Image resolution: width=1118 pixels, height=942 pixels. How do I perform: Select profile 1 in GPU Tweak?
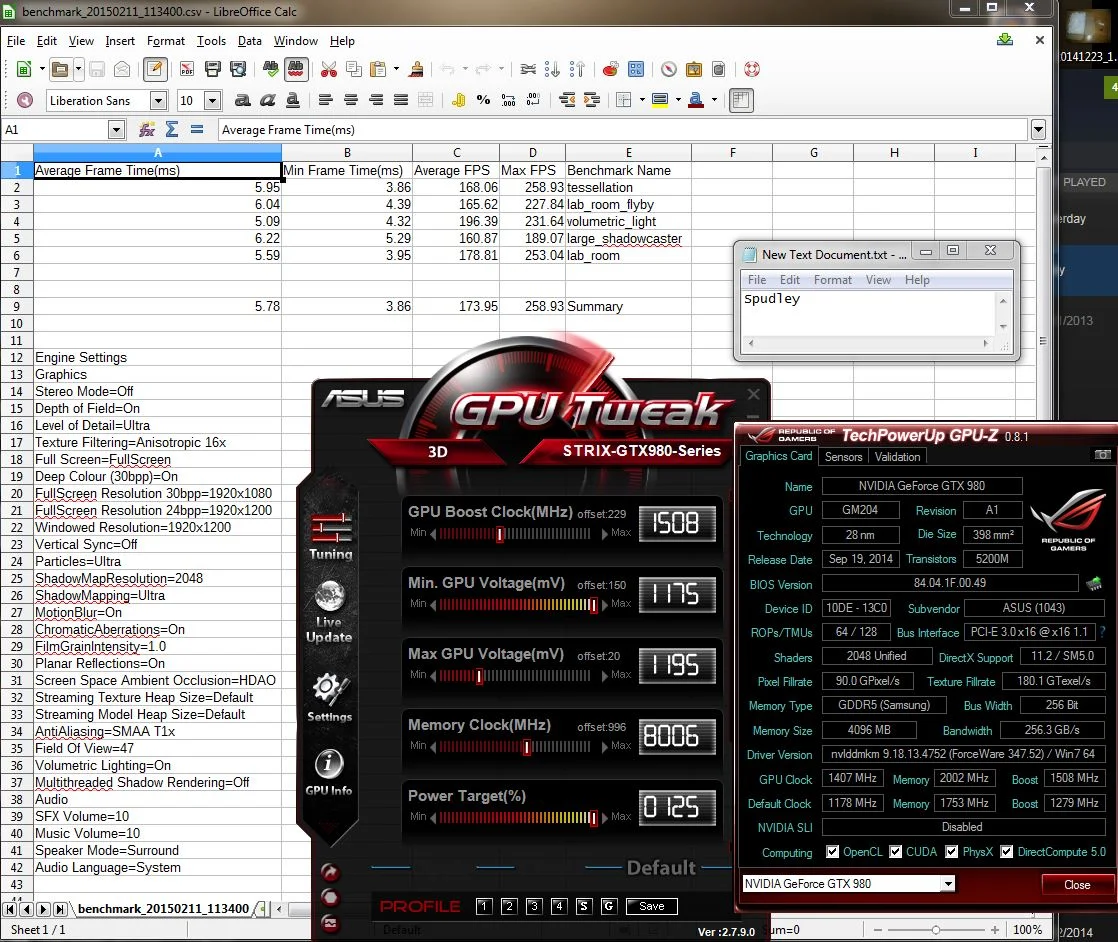coord(483,906)
